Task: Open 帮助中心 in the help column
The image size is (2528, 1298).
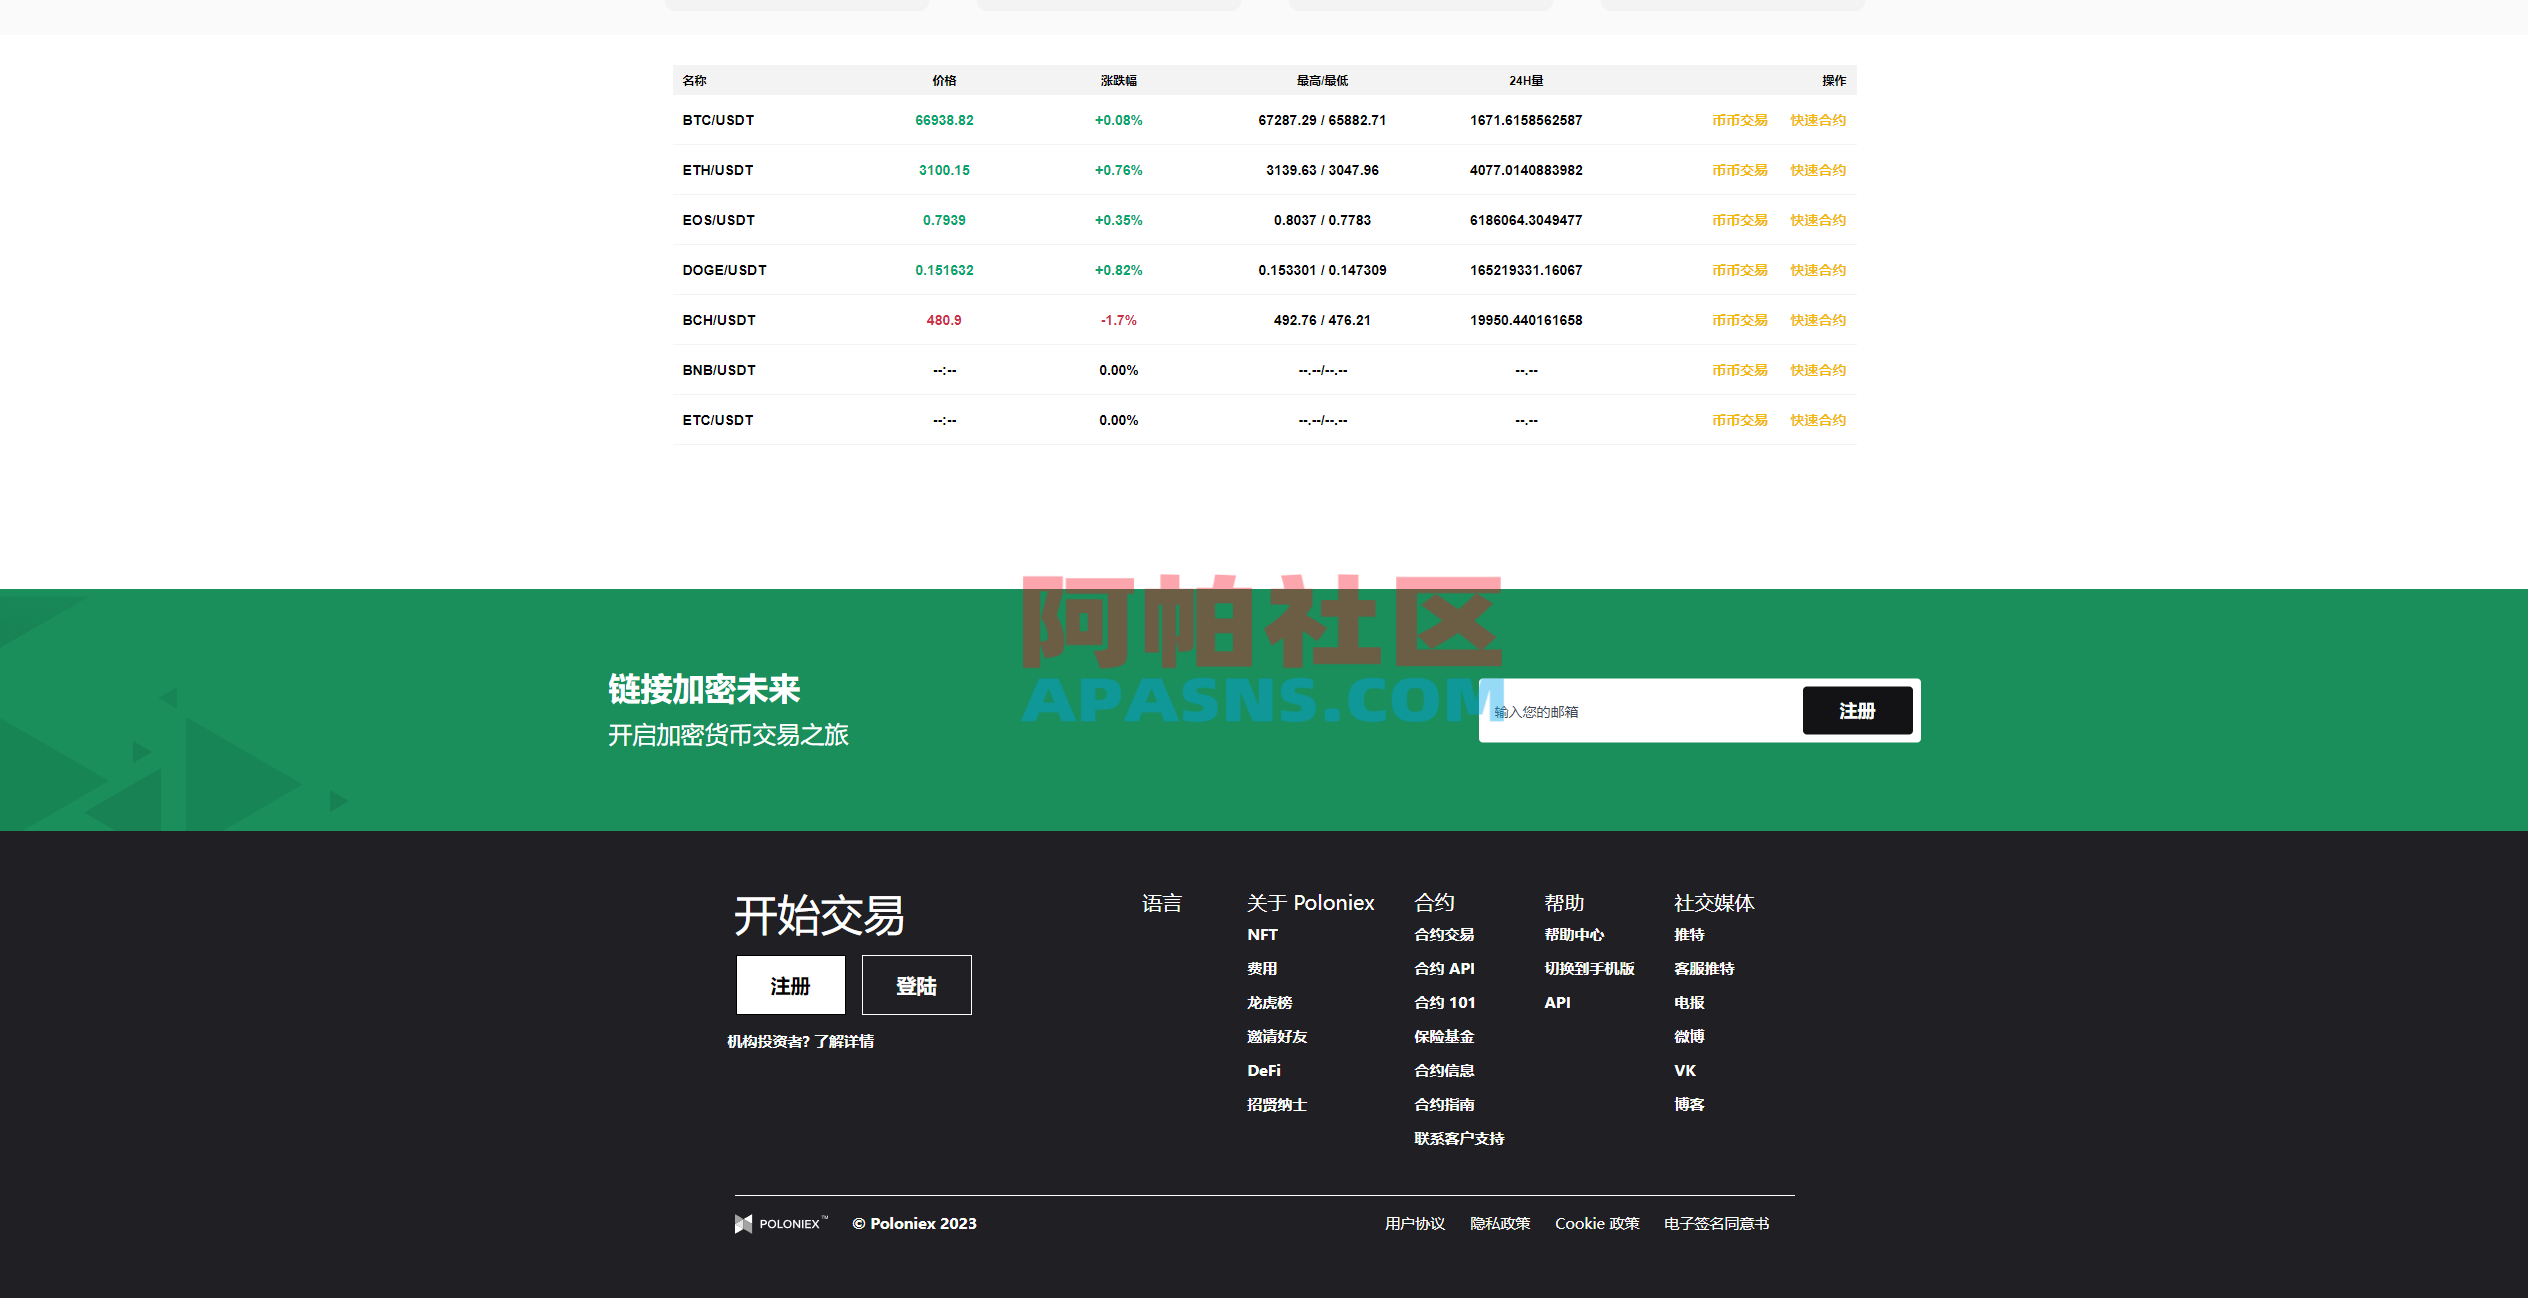Action: [x=1573, y=934]
